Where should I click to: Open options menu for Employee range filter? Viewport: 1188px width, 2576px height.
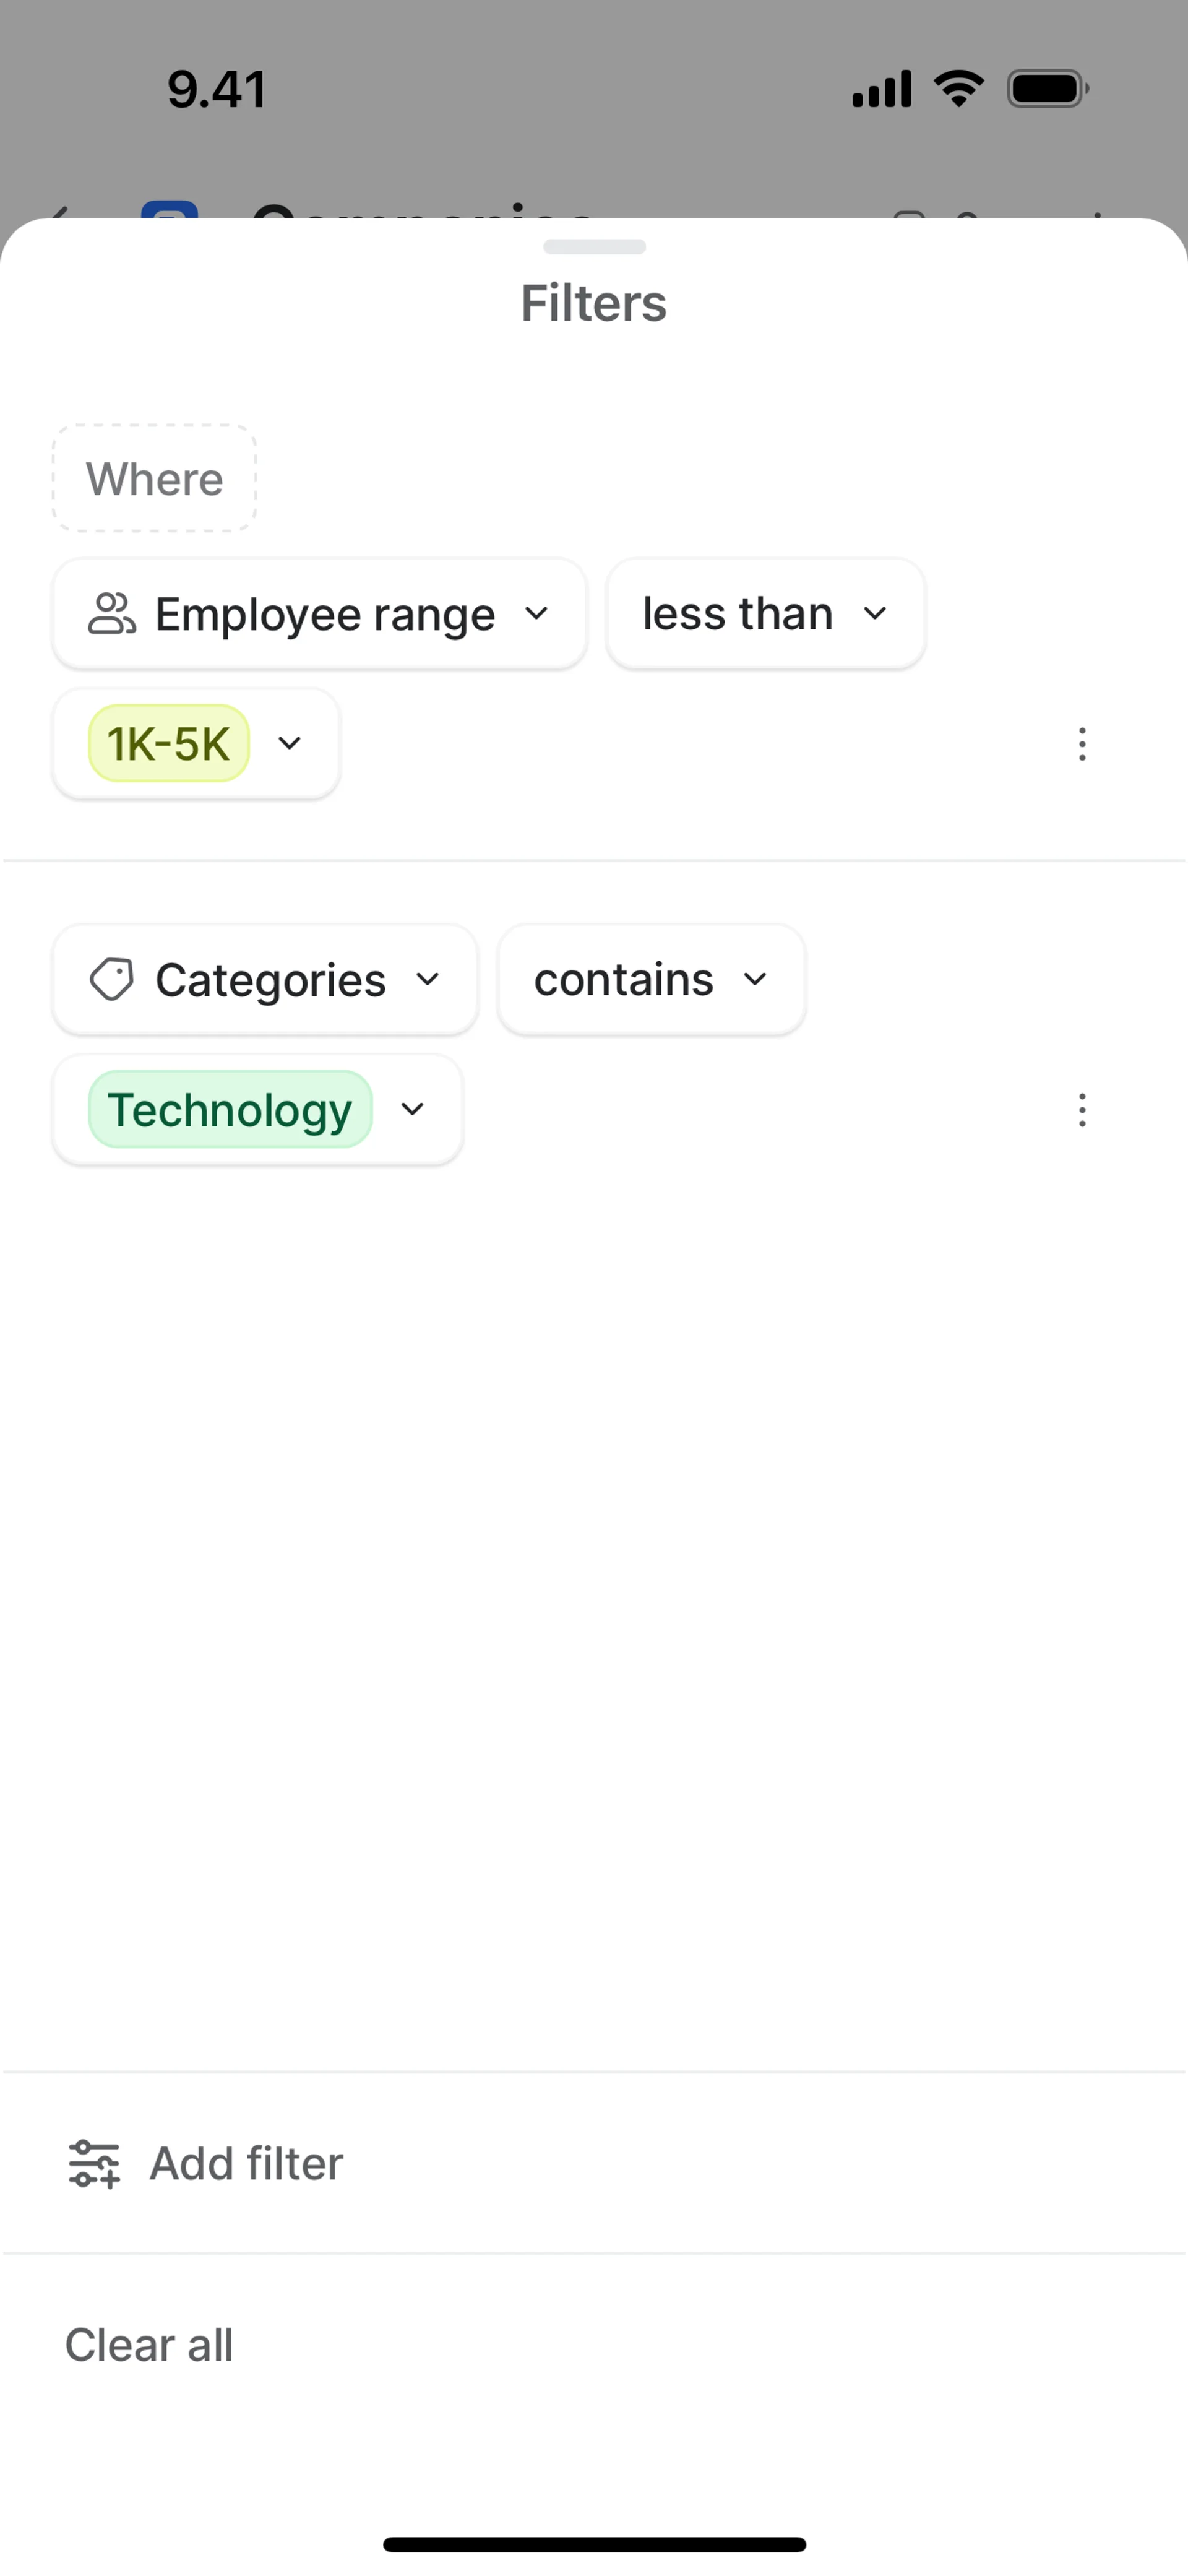(x=1082, y=744)
